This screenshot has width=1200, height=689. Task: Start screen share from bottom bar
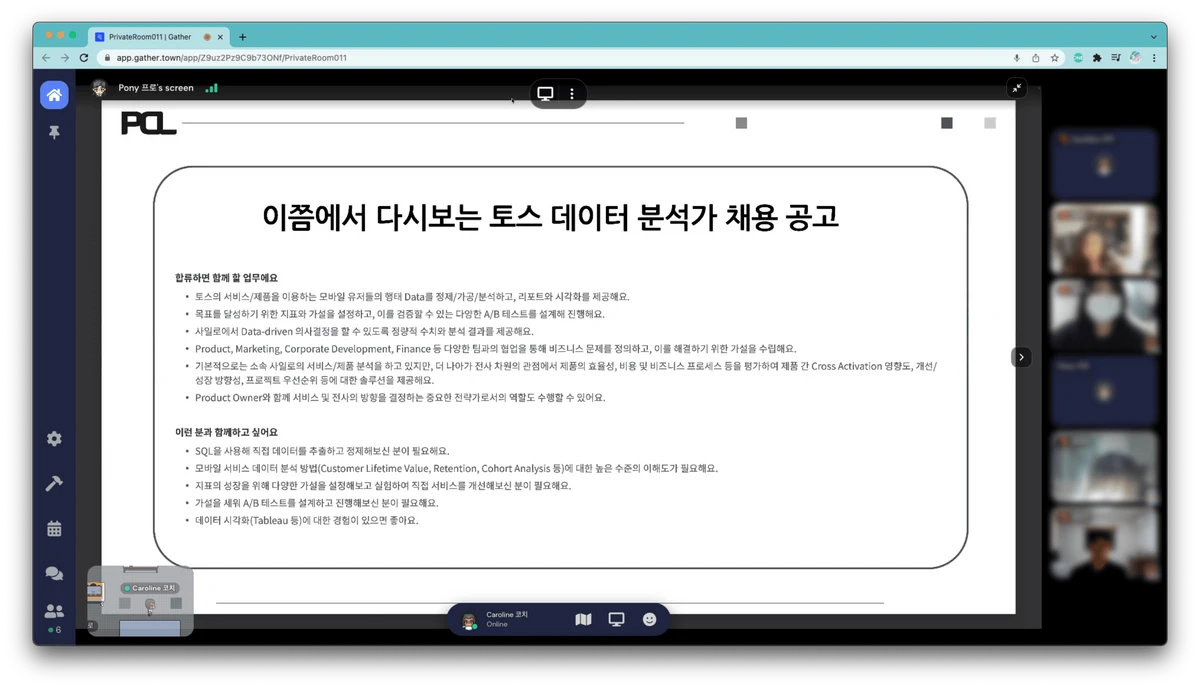click(x=616, y=620)
